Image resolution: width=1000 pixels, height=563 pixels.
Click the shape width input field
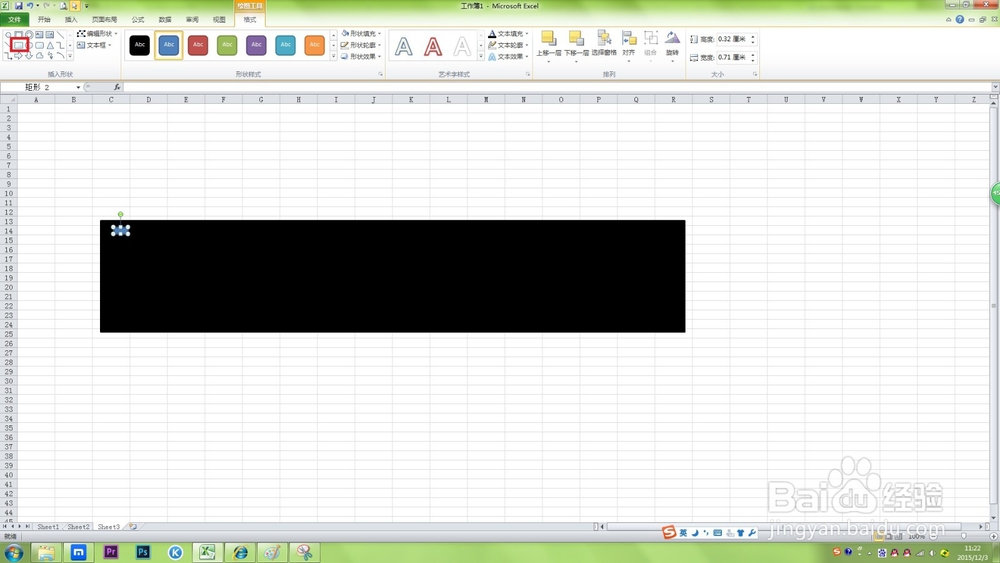tap(733, 57)
